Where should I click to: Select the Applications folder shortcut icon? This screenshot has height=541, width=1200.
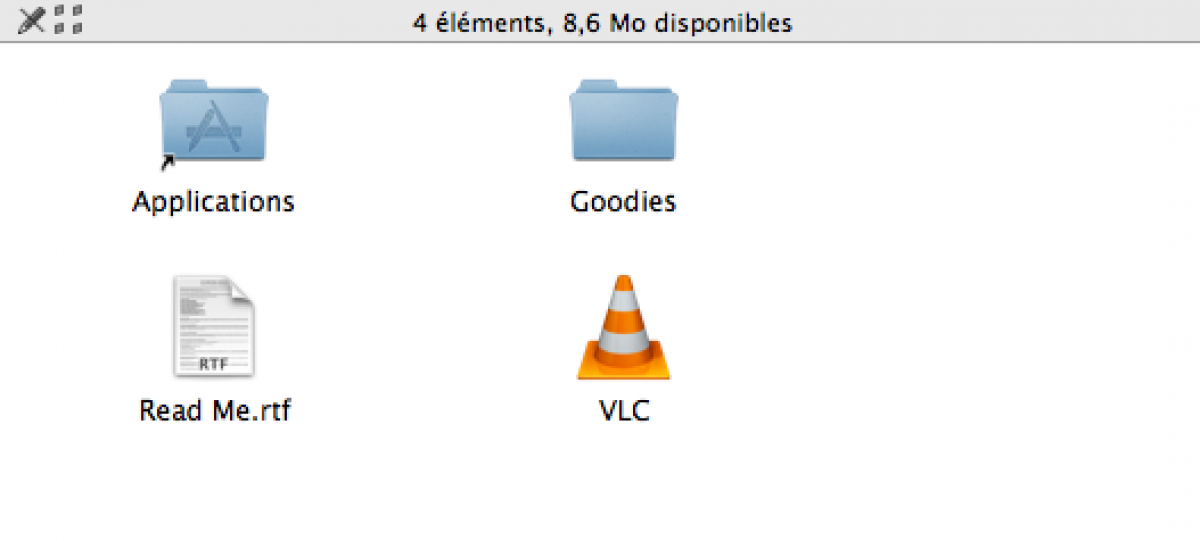[x=214, y=121]
